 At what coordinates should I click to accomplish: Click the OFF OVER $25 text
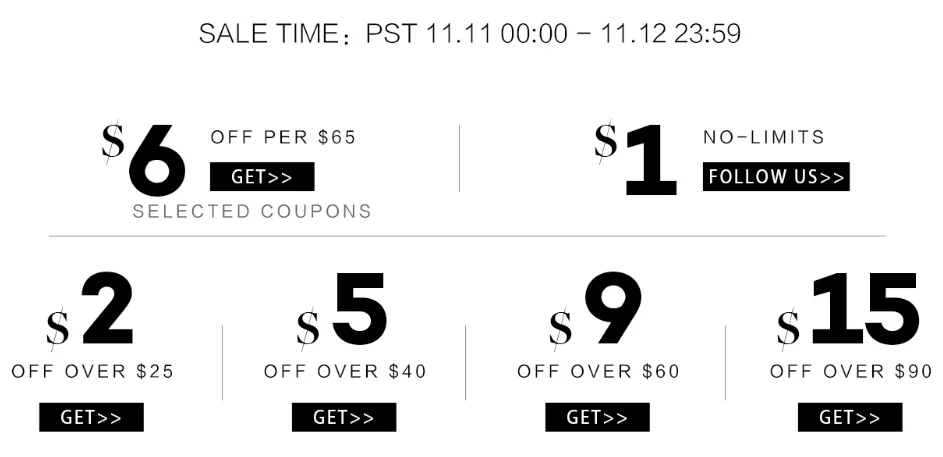pos(93,372)
